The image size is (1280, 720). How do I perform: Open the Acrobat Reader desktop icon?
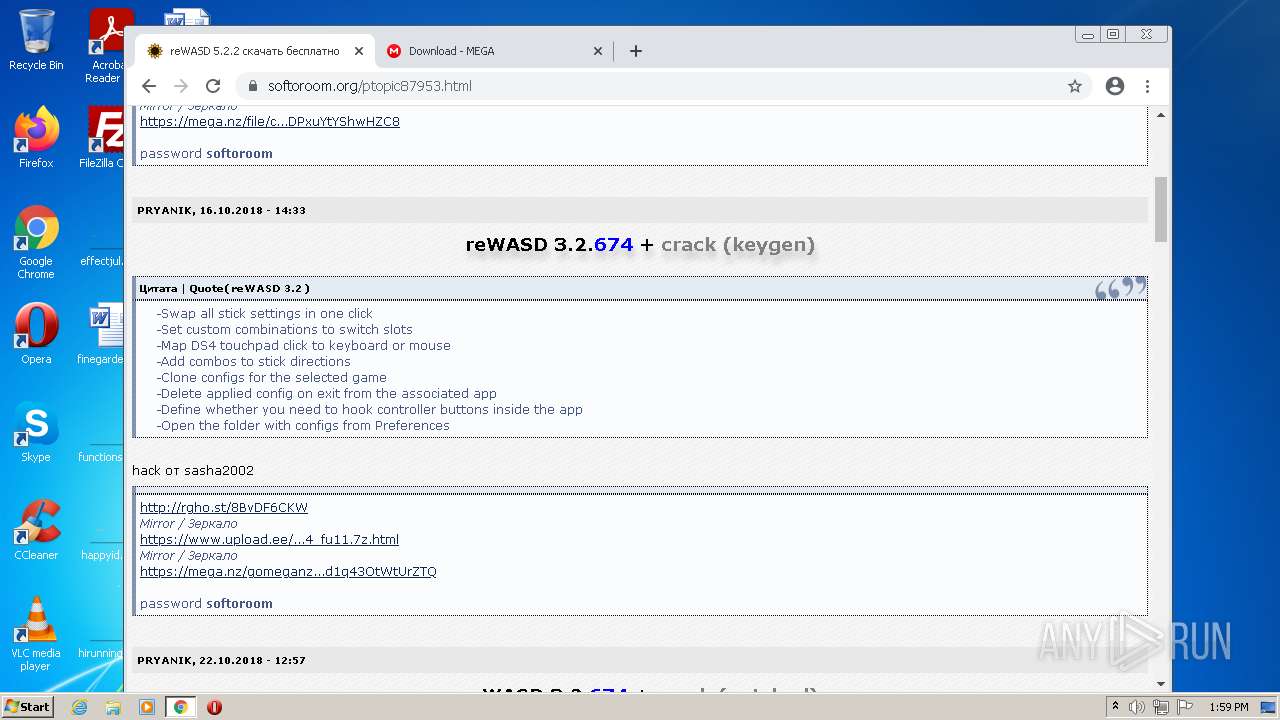[106, 46]
